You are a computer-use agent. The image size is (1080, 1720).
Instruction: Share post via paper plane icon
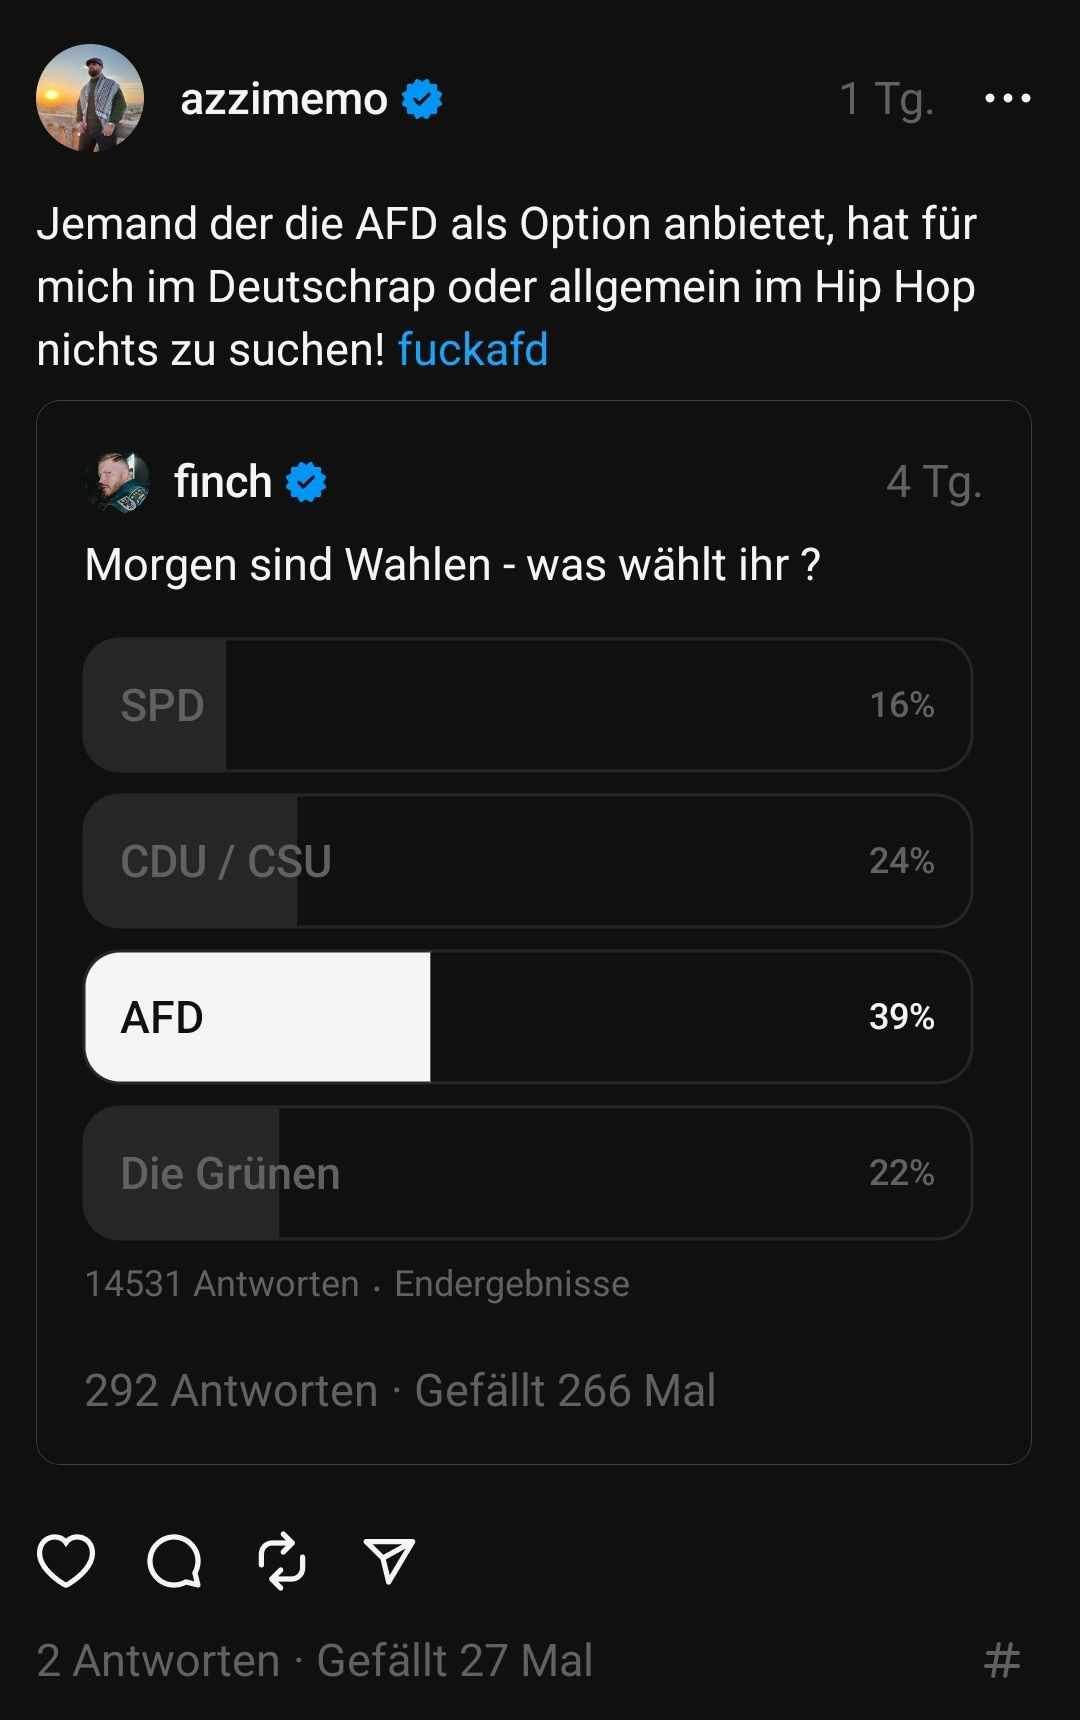click(389, 1560)
